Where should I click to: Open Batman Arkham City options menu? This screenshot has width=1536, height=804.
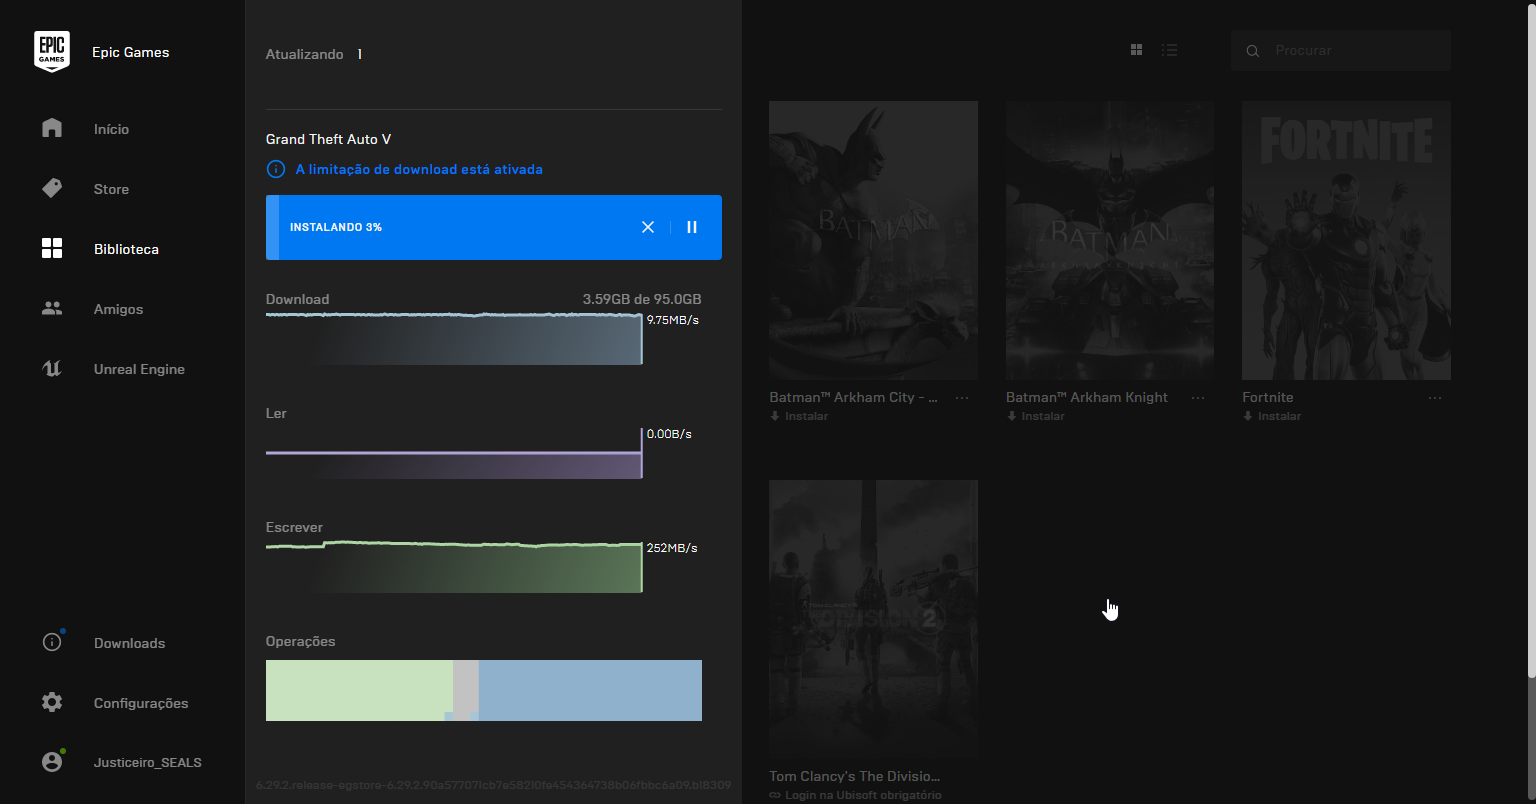[x=962, y=398]
